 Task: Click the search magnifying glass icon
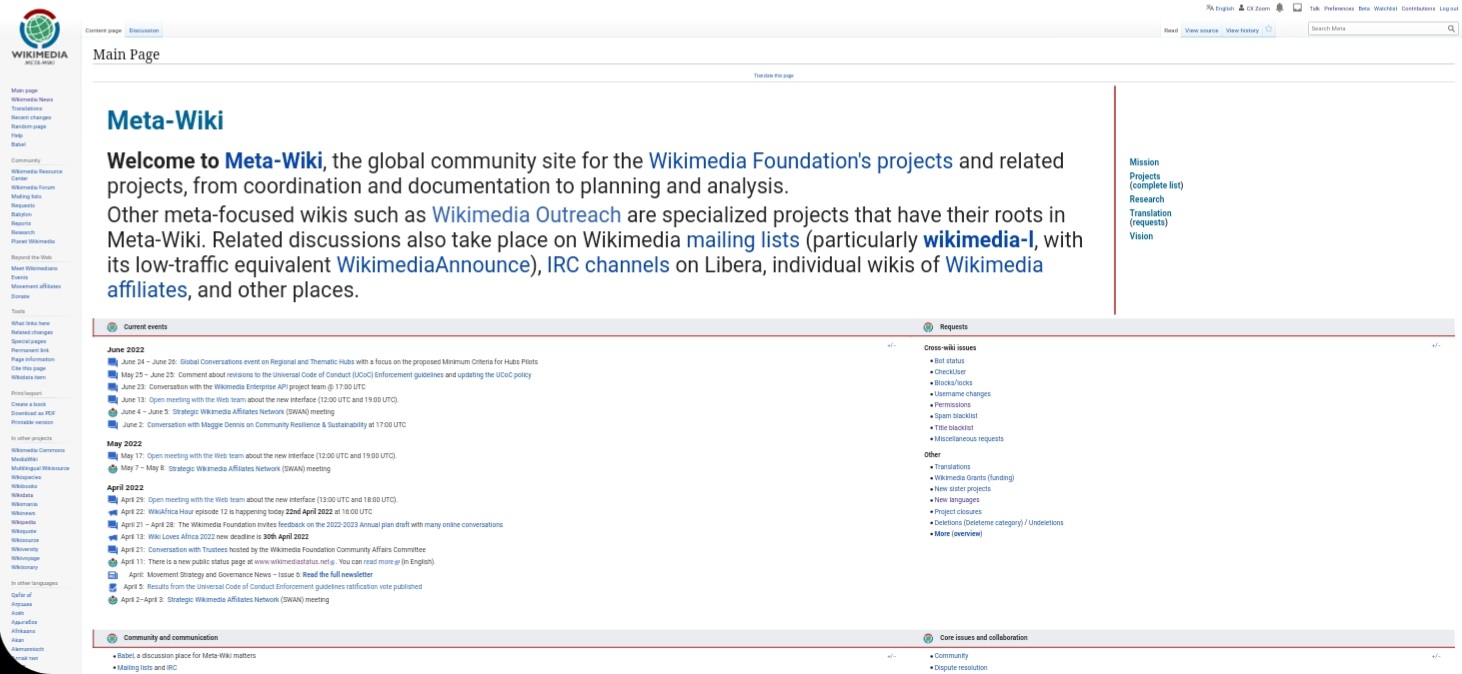point(1451,29)
